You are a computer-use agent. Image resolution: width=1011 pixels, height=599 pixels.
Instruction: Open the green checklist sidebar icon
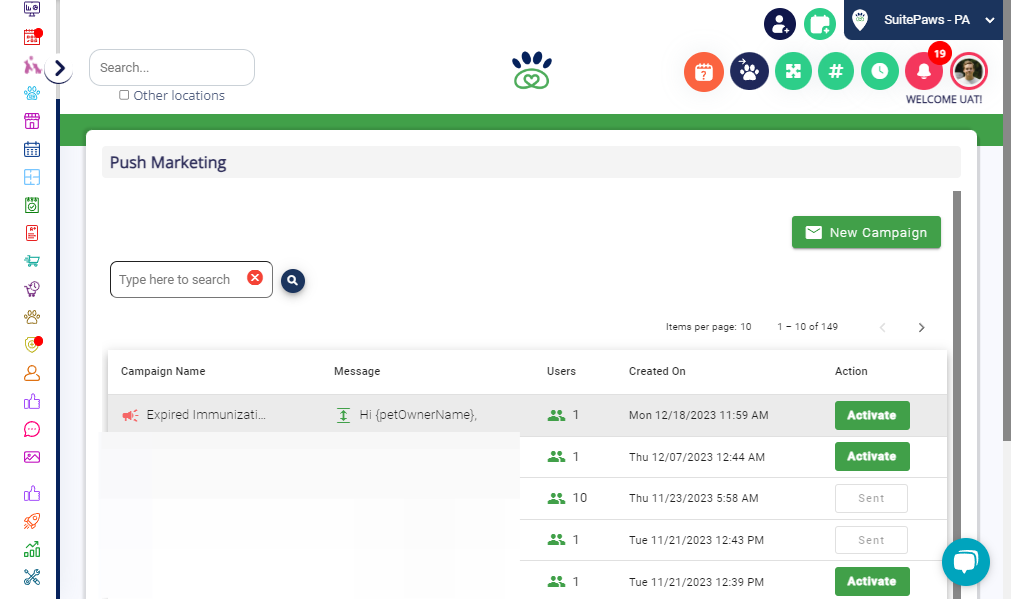(32, 205)
